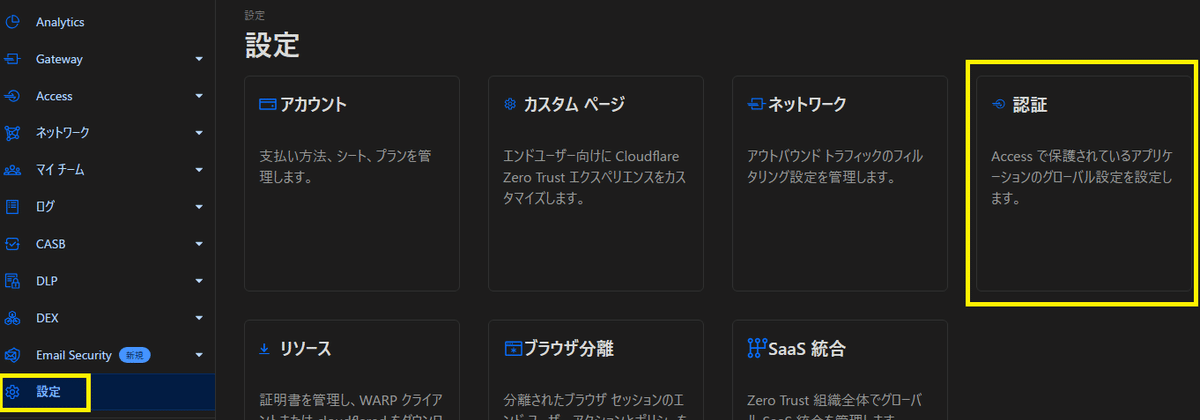Select the CASB sidebar item
The image size is (1200, 420).
click(107, 244)
